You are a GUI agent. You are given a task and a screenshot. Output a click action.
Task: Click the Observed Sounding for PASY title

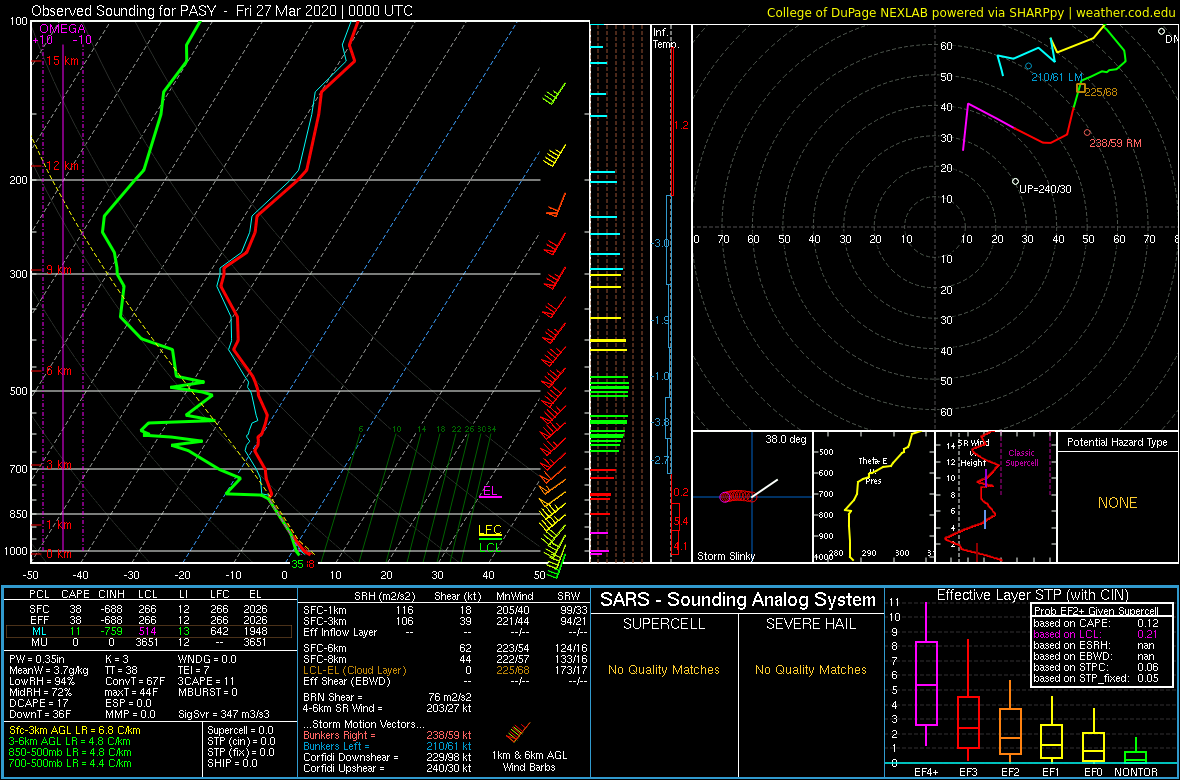click(x=222, y=11)
